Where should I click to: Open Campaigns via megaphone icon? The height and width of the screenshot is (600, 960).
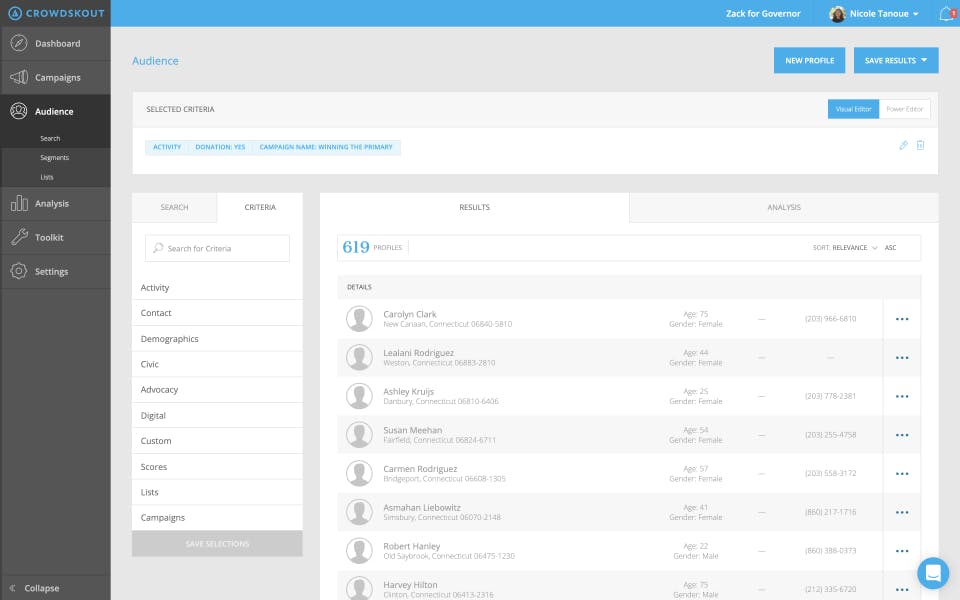click(x=19, y=77)
